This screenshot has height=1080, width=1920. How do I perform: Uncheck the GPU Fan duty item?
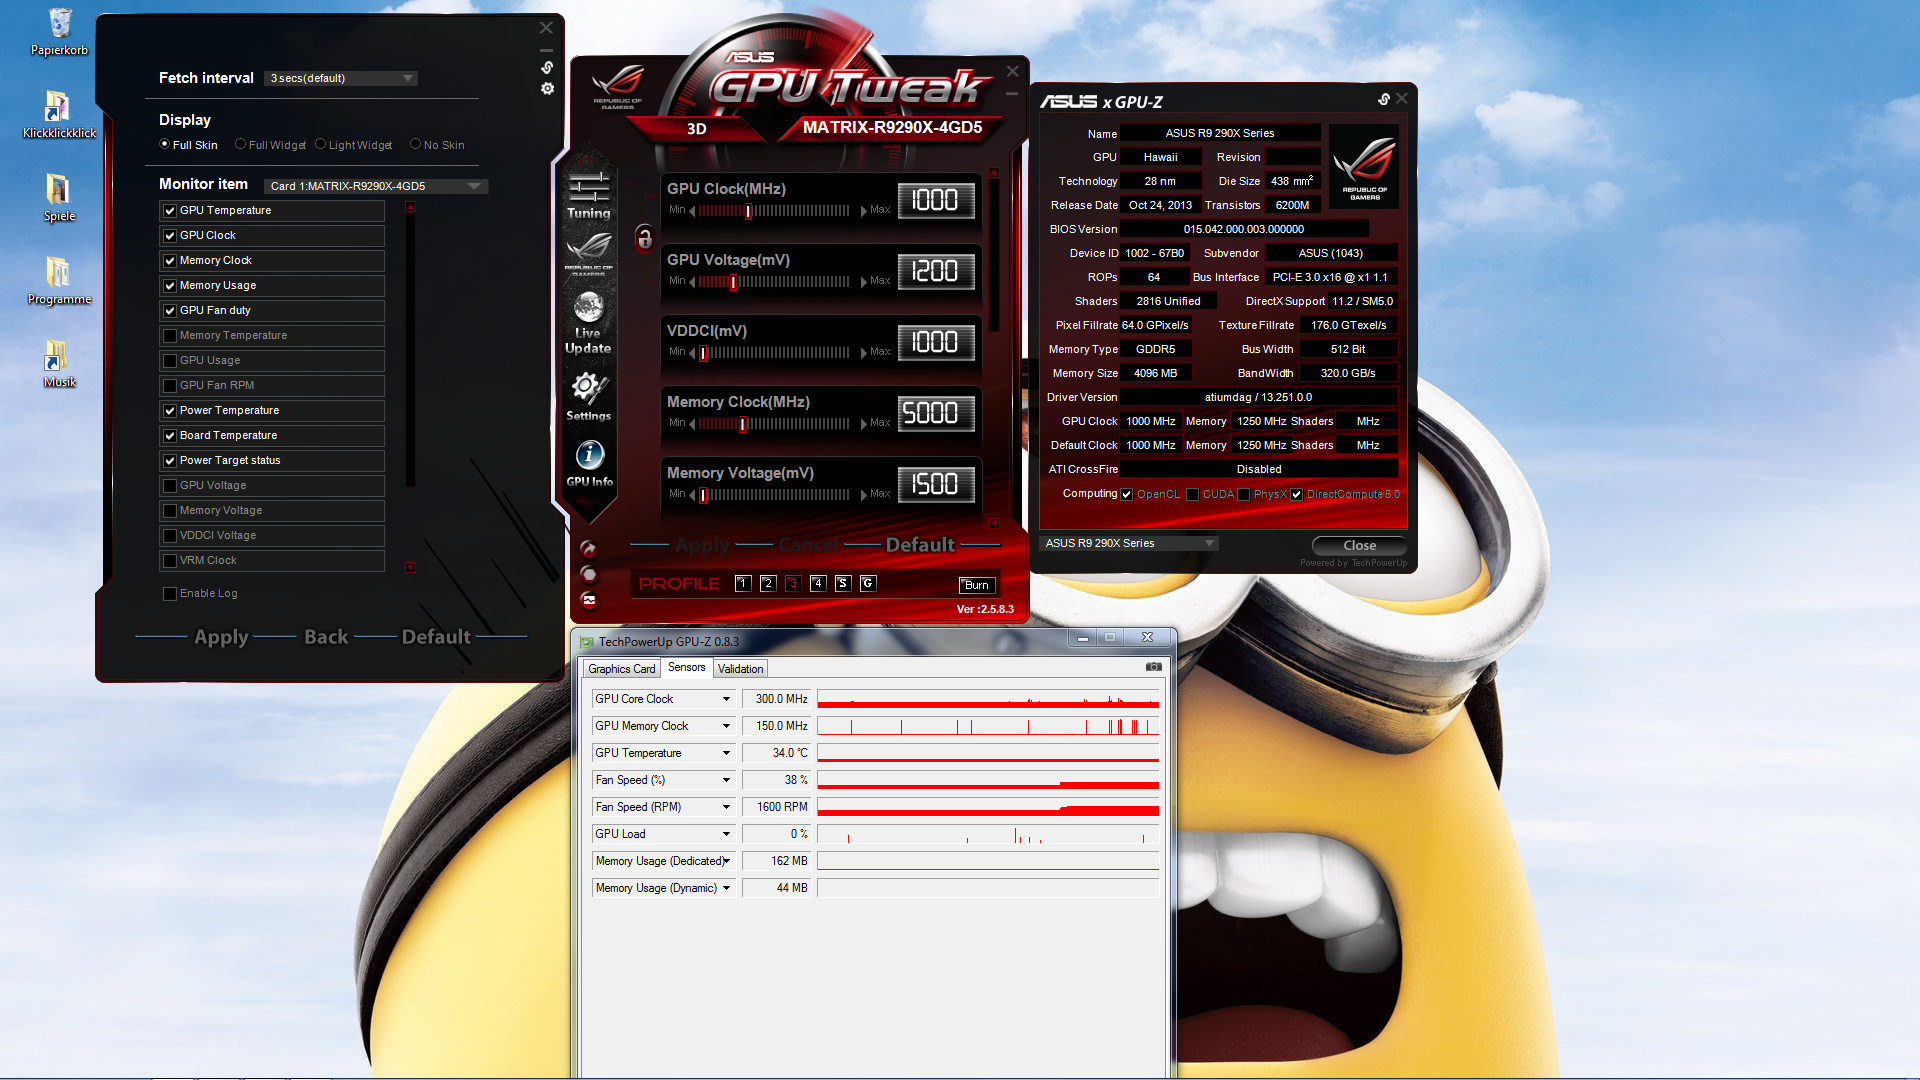pyautogui.click(x=170, y=311)
